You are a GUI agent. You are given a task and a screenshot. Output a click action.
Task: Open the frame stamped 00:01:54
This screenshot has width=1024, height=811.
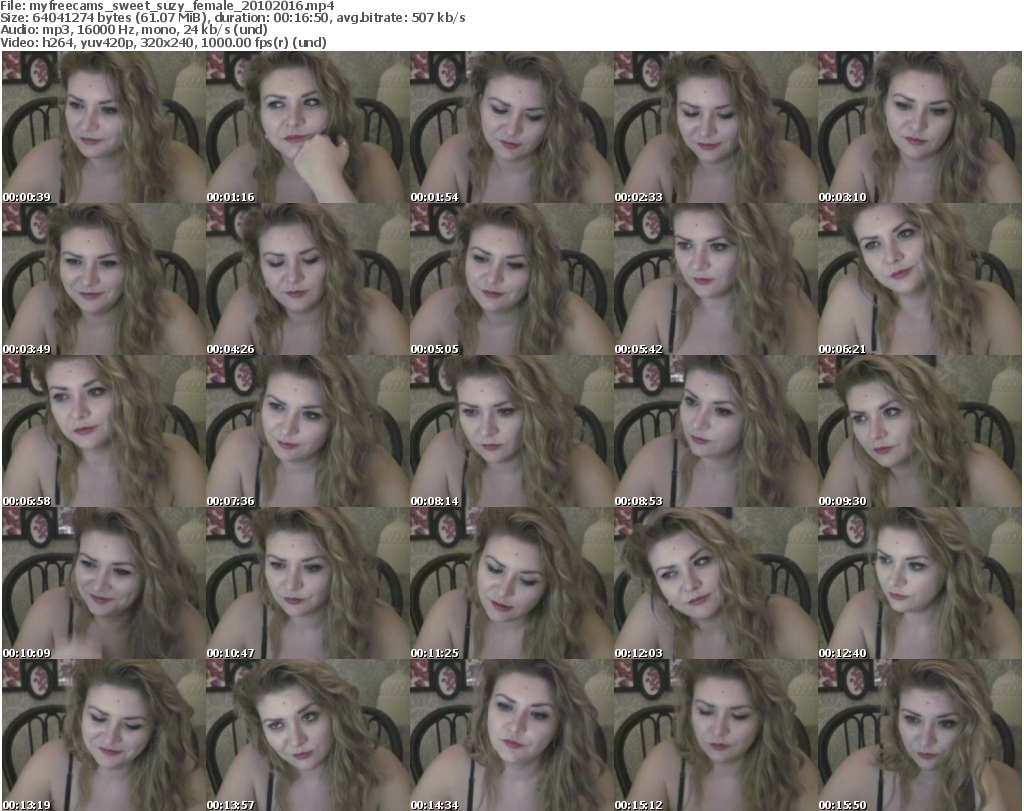511,127
